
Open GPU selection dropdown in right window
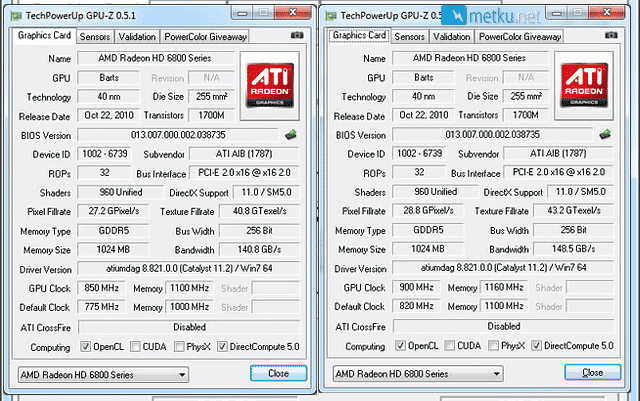click(x=418, y=374)
